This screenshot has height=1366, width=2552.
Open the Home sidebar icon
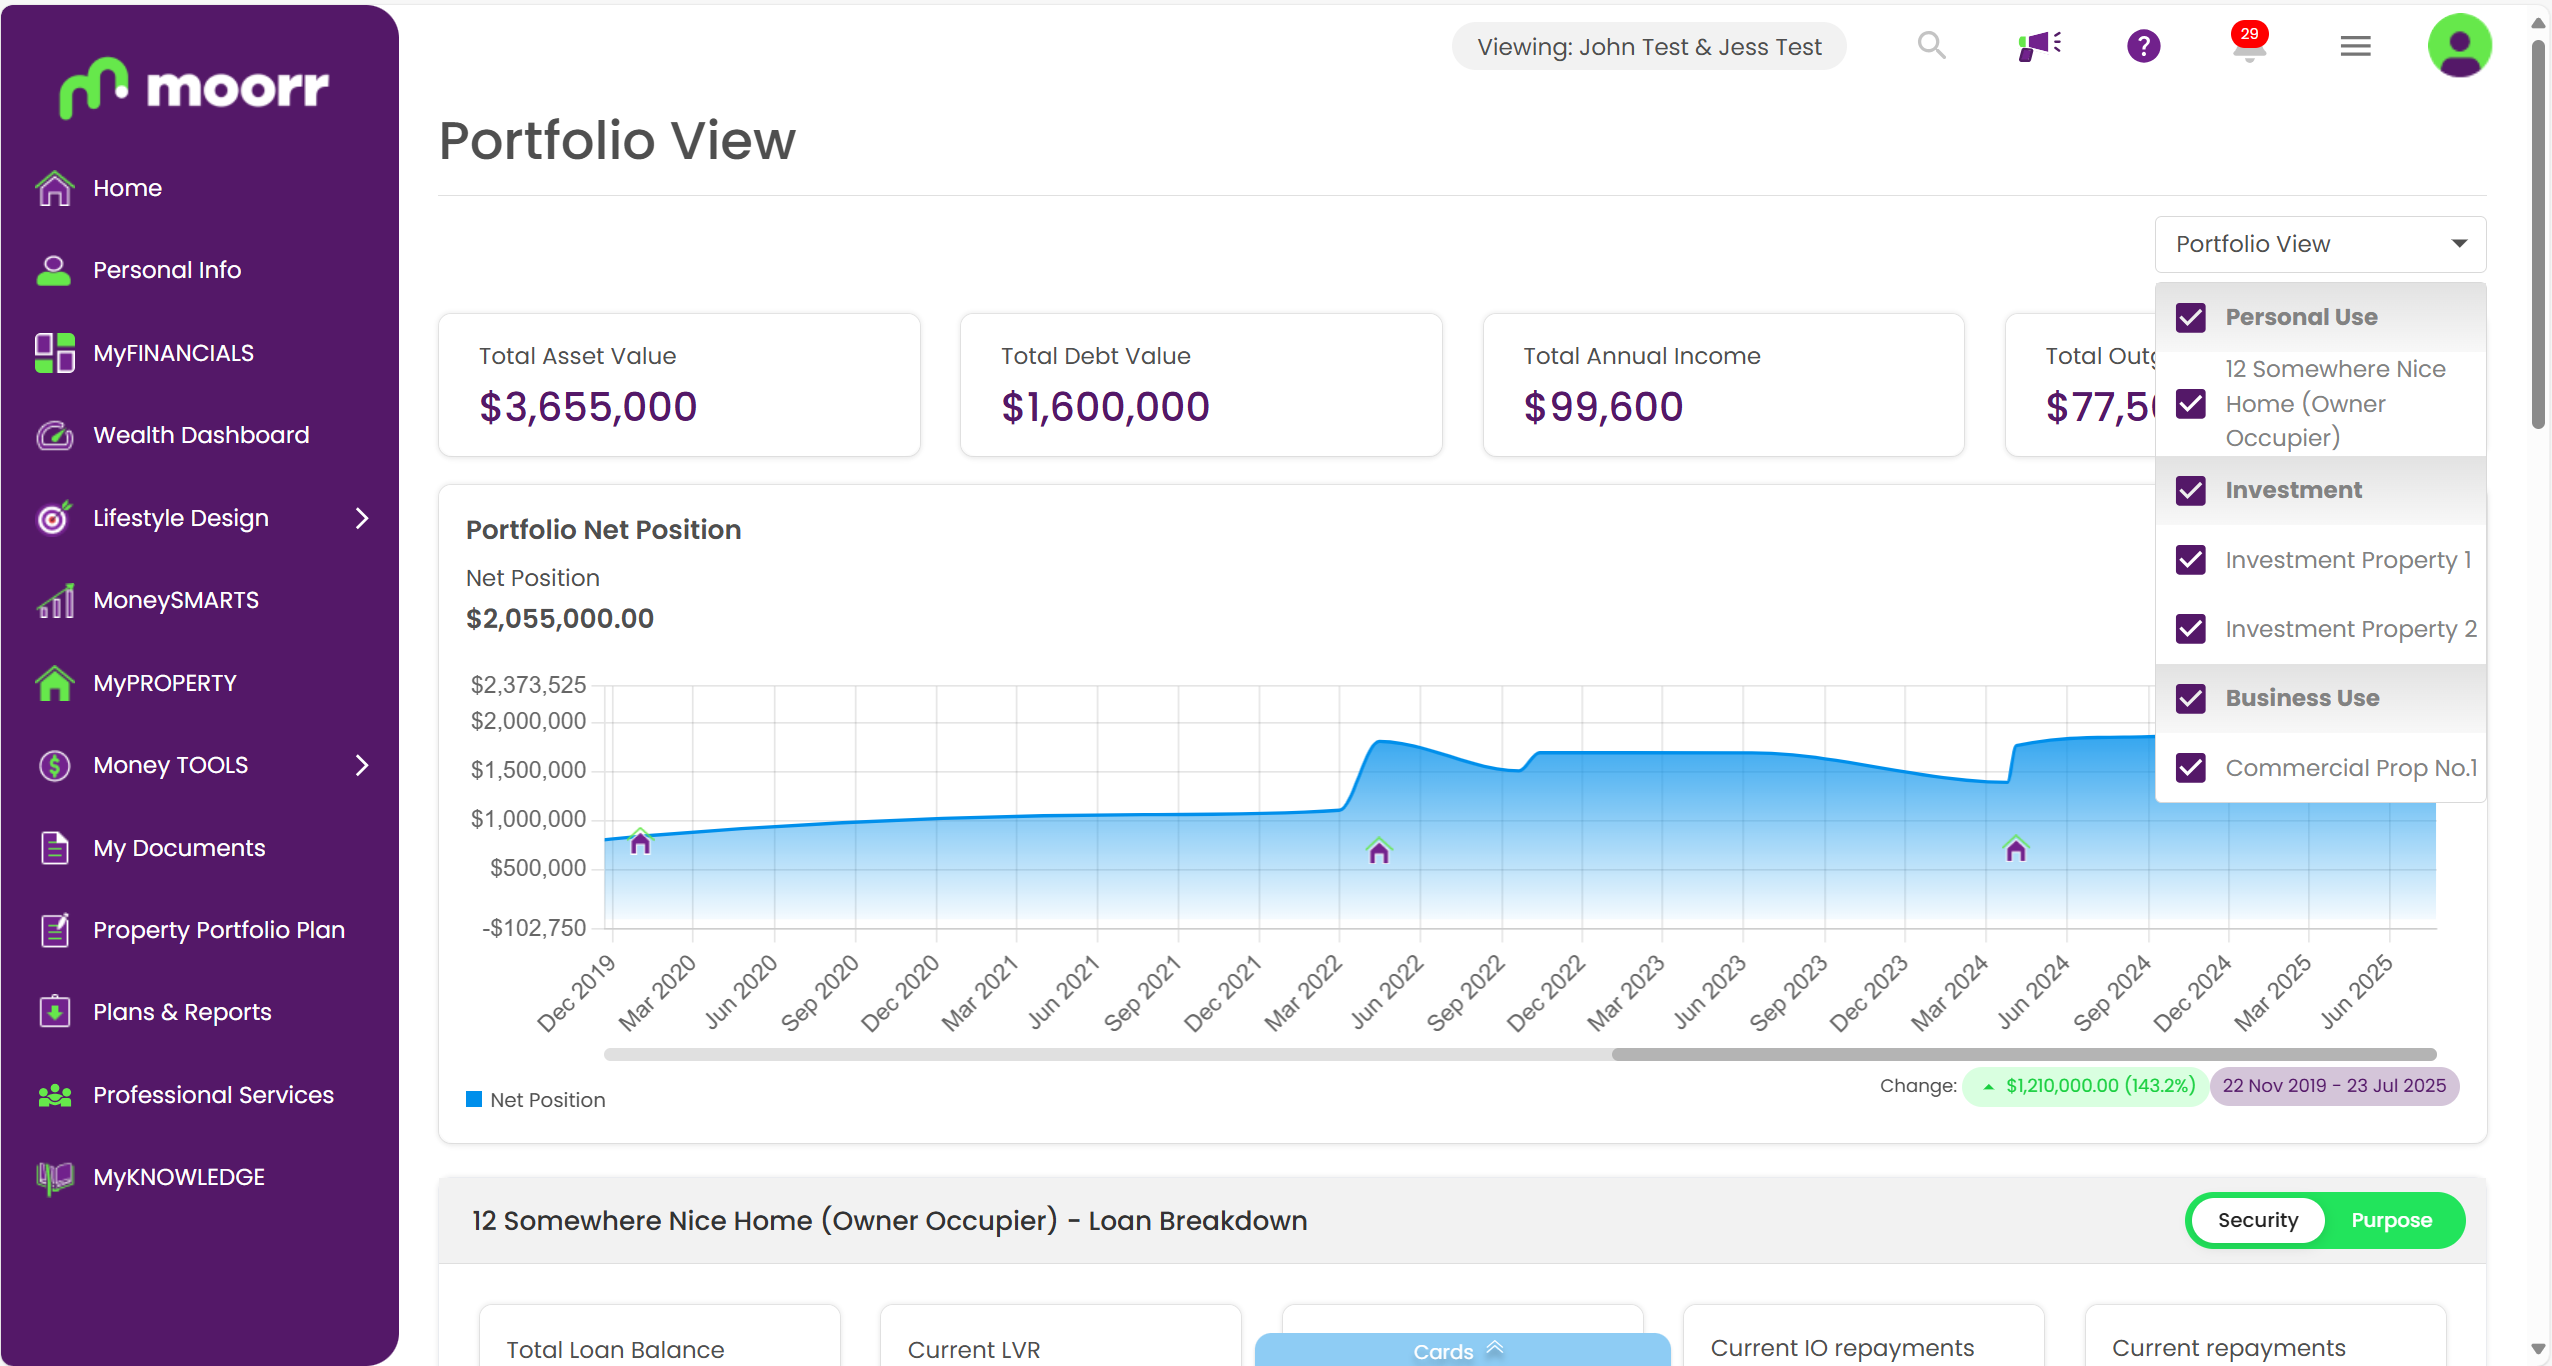pyautogui.click(x=54, y=188)
